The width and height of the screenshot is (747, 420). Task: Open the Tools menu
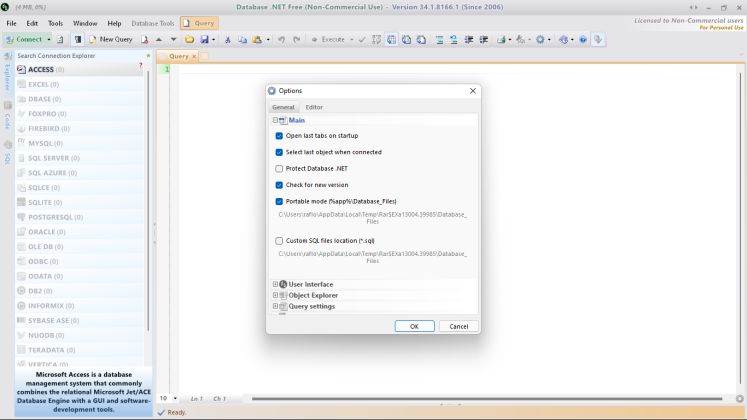click(x=55, y=23)
